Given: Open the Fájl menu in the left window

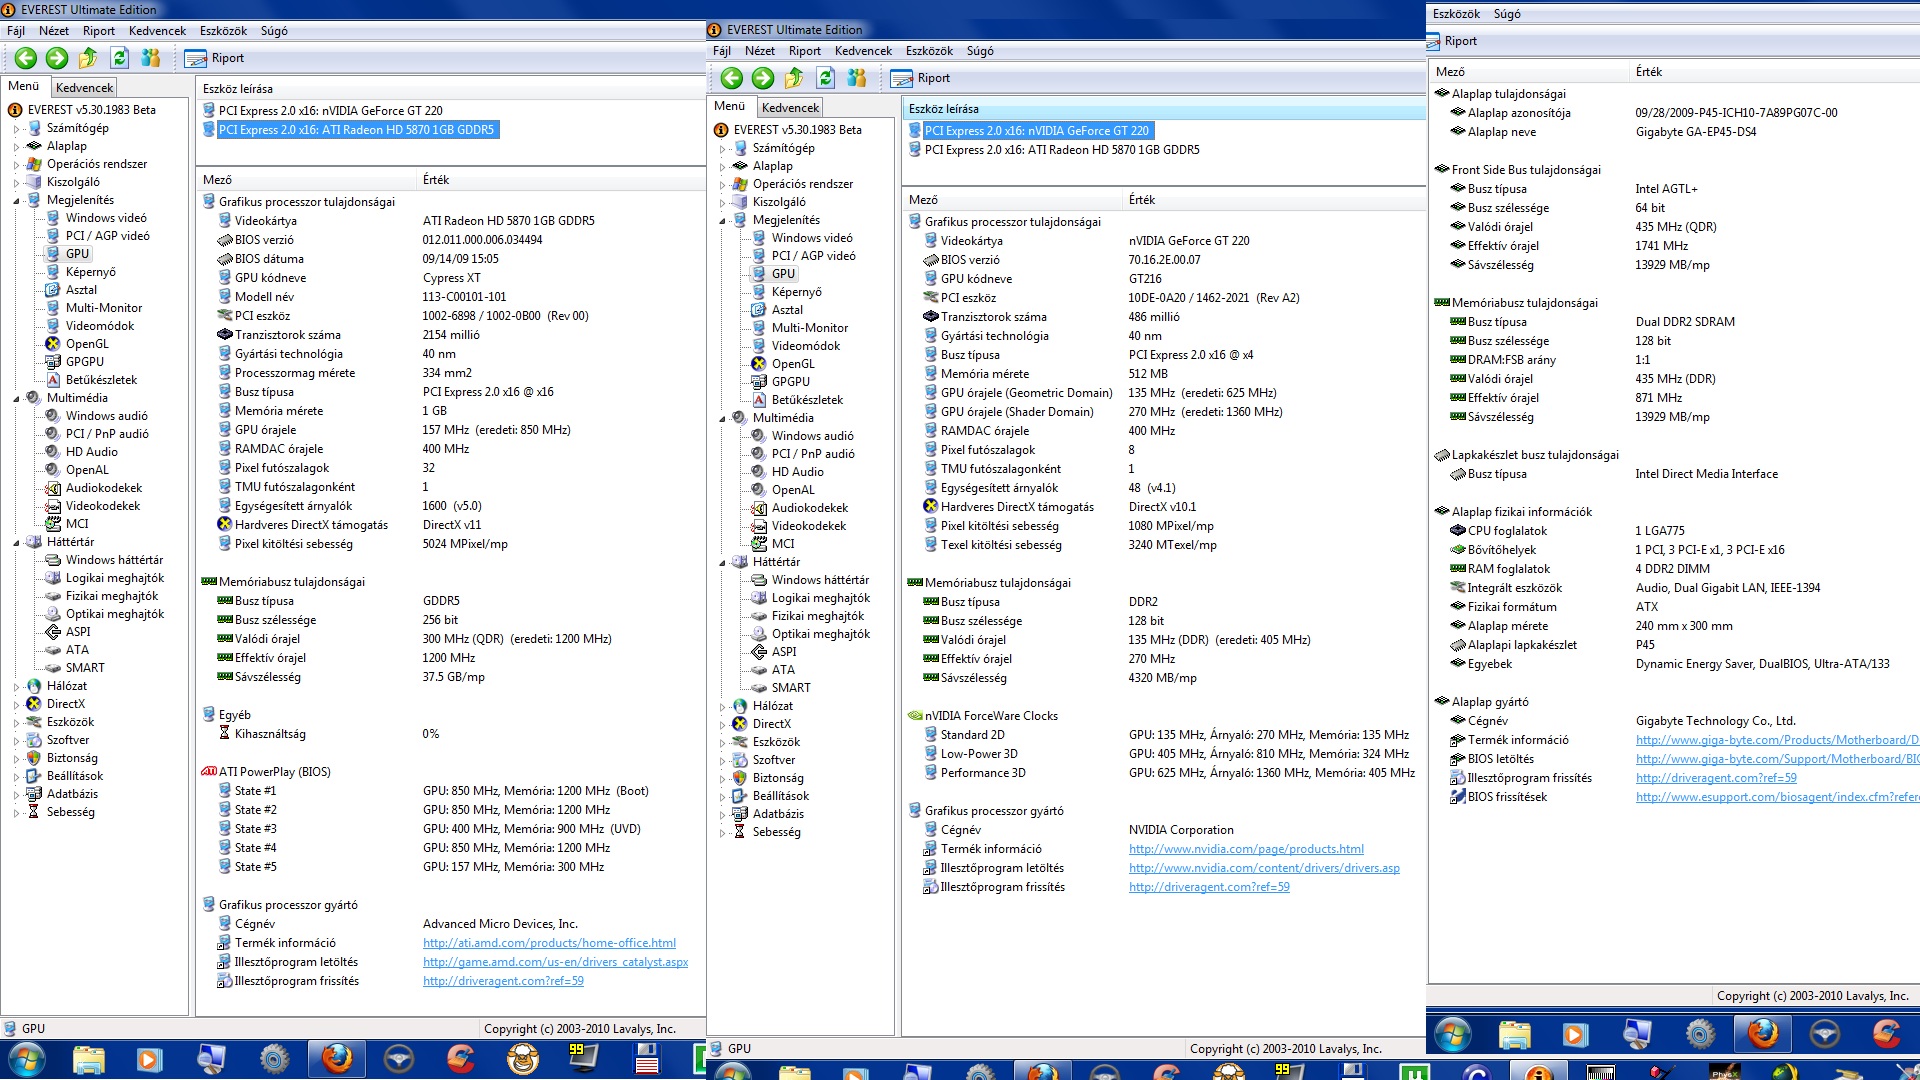Looking at the screenshot, I should 16,31.
